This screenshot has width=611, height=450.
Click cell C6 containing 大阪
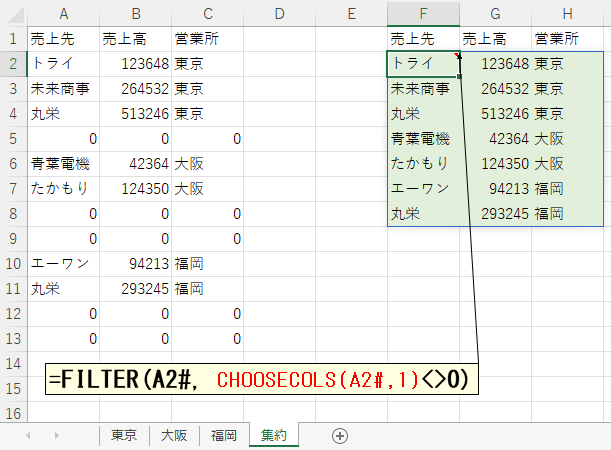coord(208,164)
